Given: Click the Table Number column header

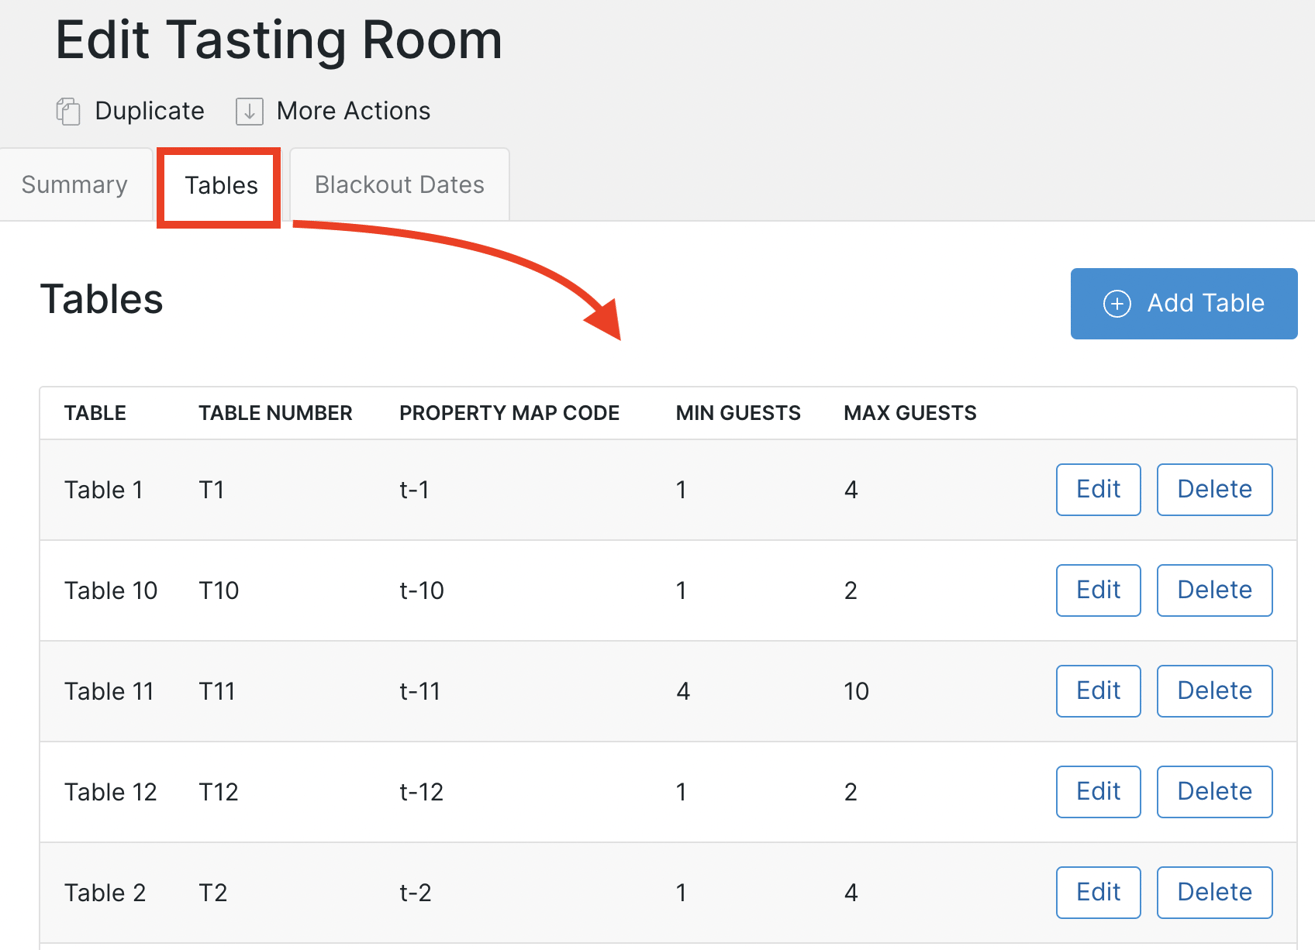Looking at the screenshot, I should 275,413.
